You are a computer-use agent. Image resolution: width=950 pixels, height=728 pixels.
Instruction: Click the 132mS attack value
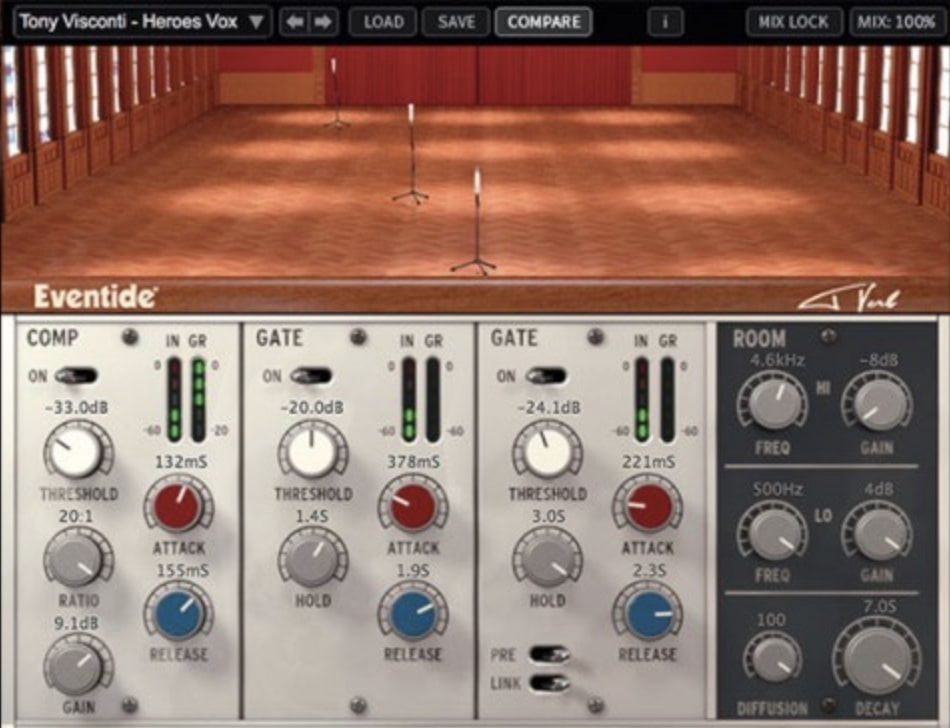pos(181,462)
